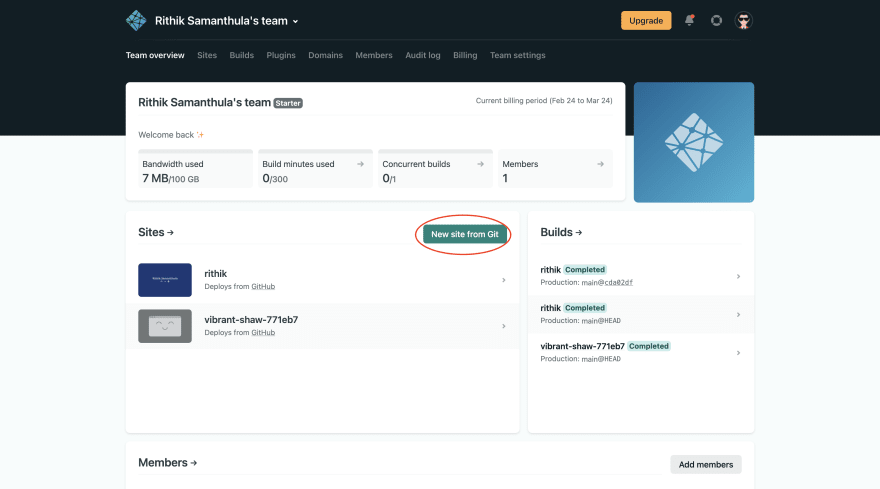Click arrow on Concurrent builds card

pos(480,164)
